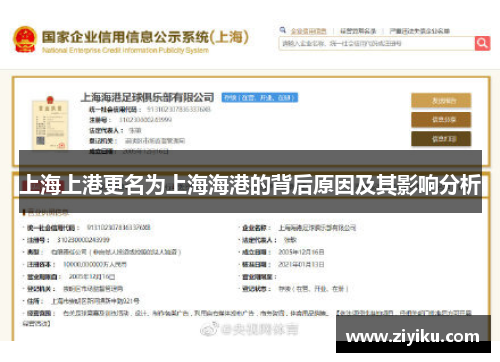Click the 信息打印 button
Image resolution: width=500 pixels, height=362 pixels.
[441, 139]
